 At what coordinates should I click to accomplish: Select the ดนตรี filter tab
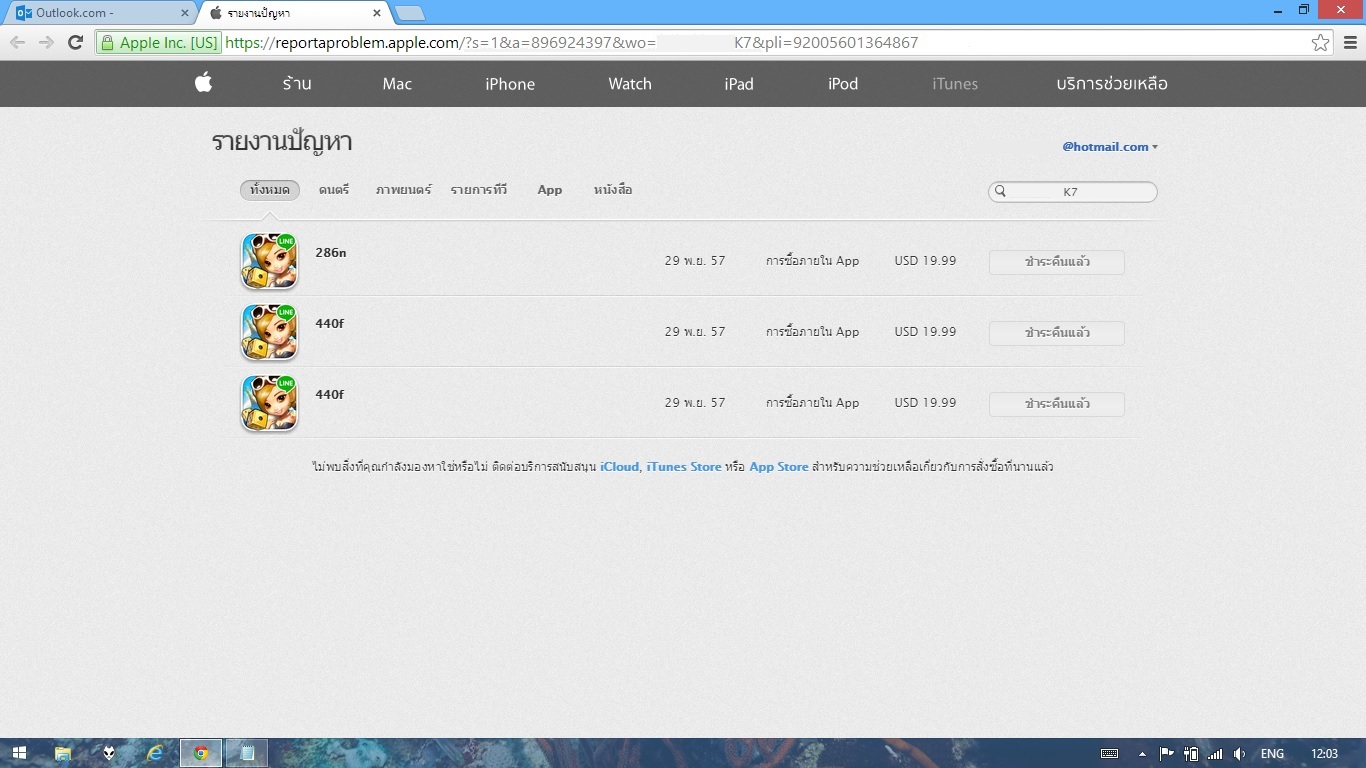coord(334,190)
